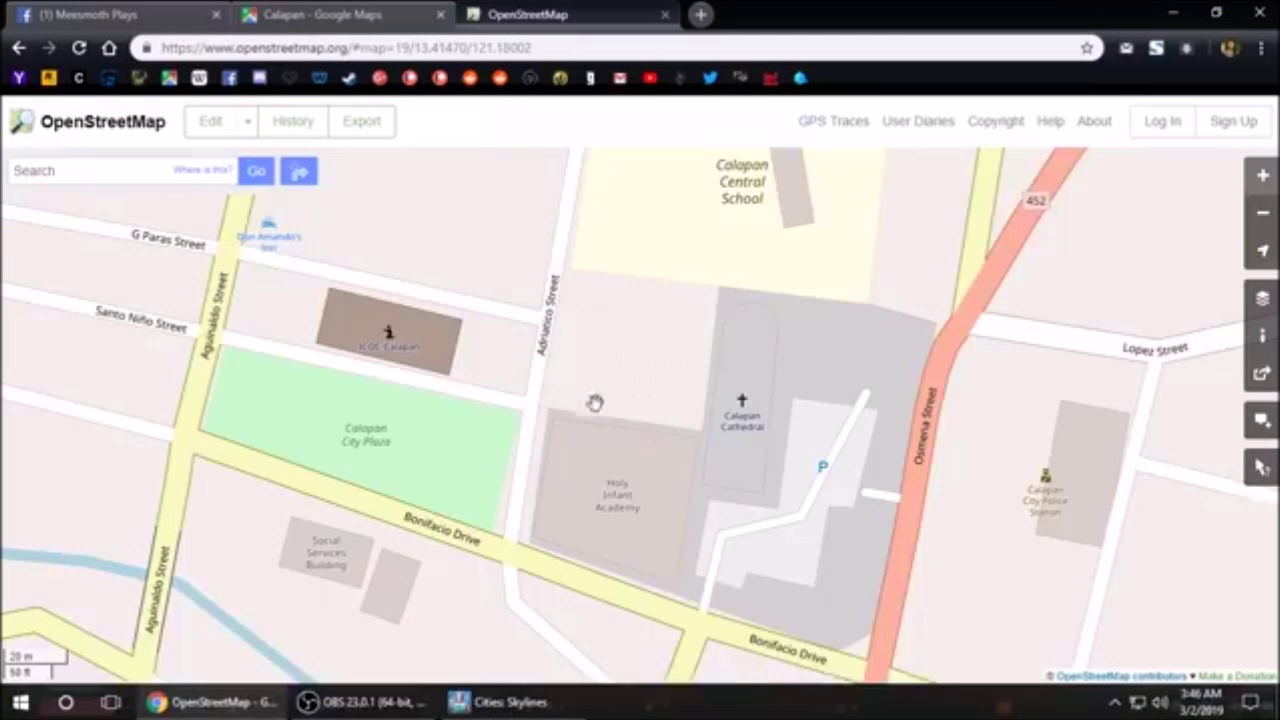Open the map Layers panel
Screen dimensions: 1280x720
tap(1262, 298)
